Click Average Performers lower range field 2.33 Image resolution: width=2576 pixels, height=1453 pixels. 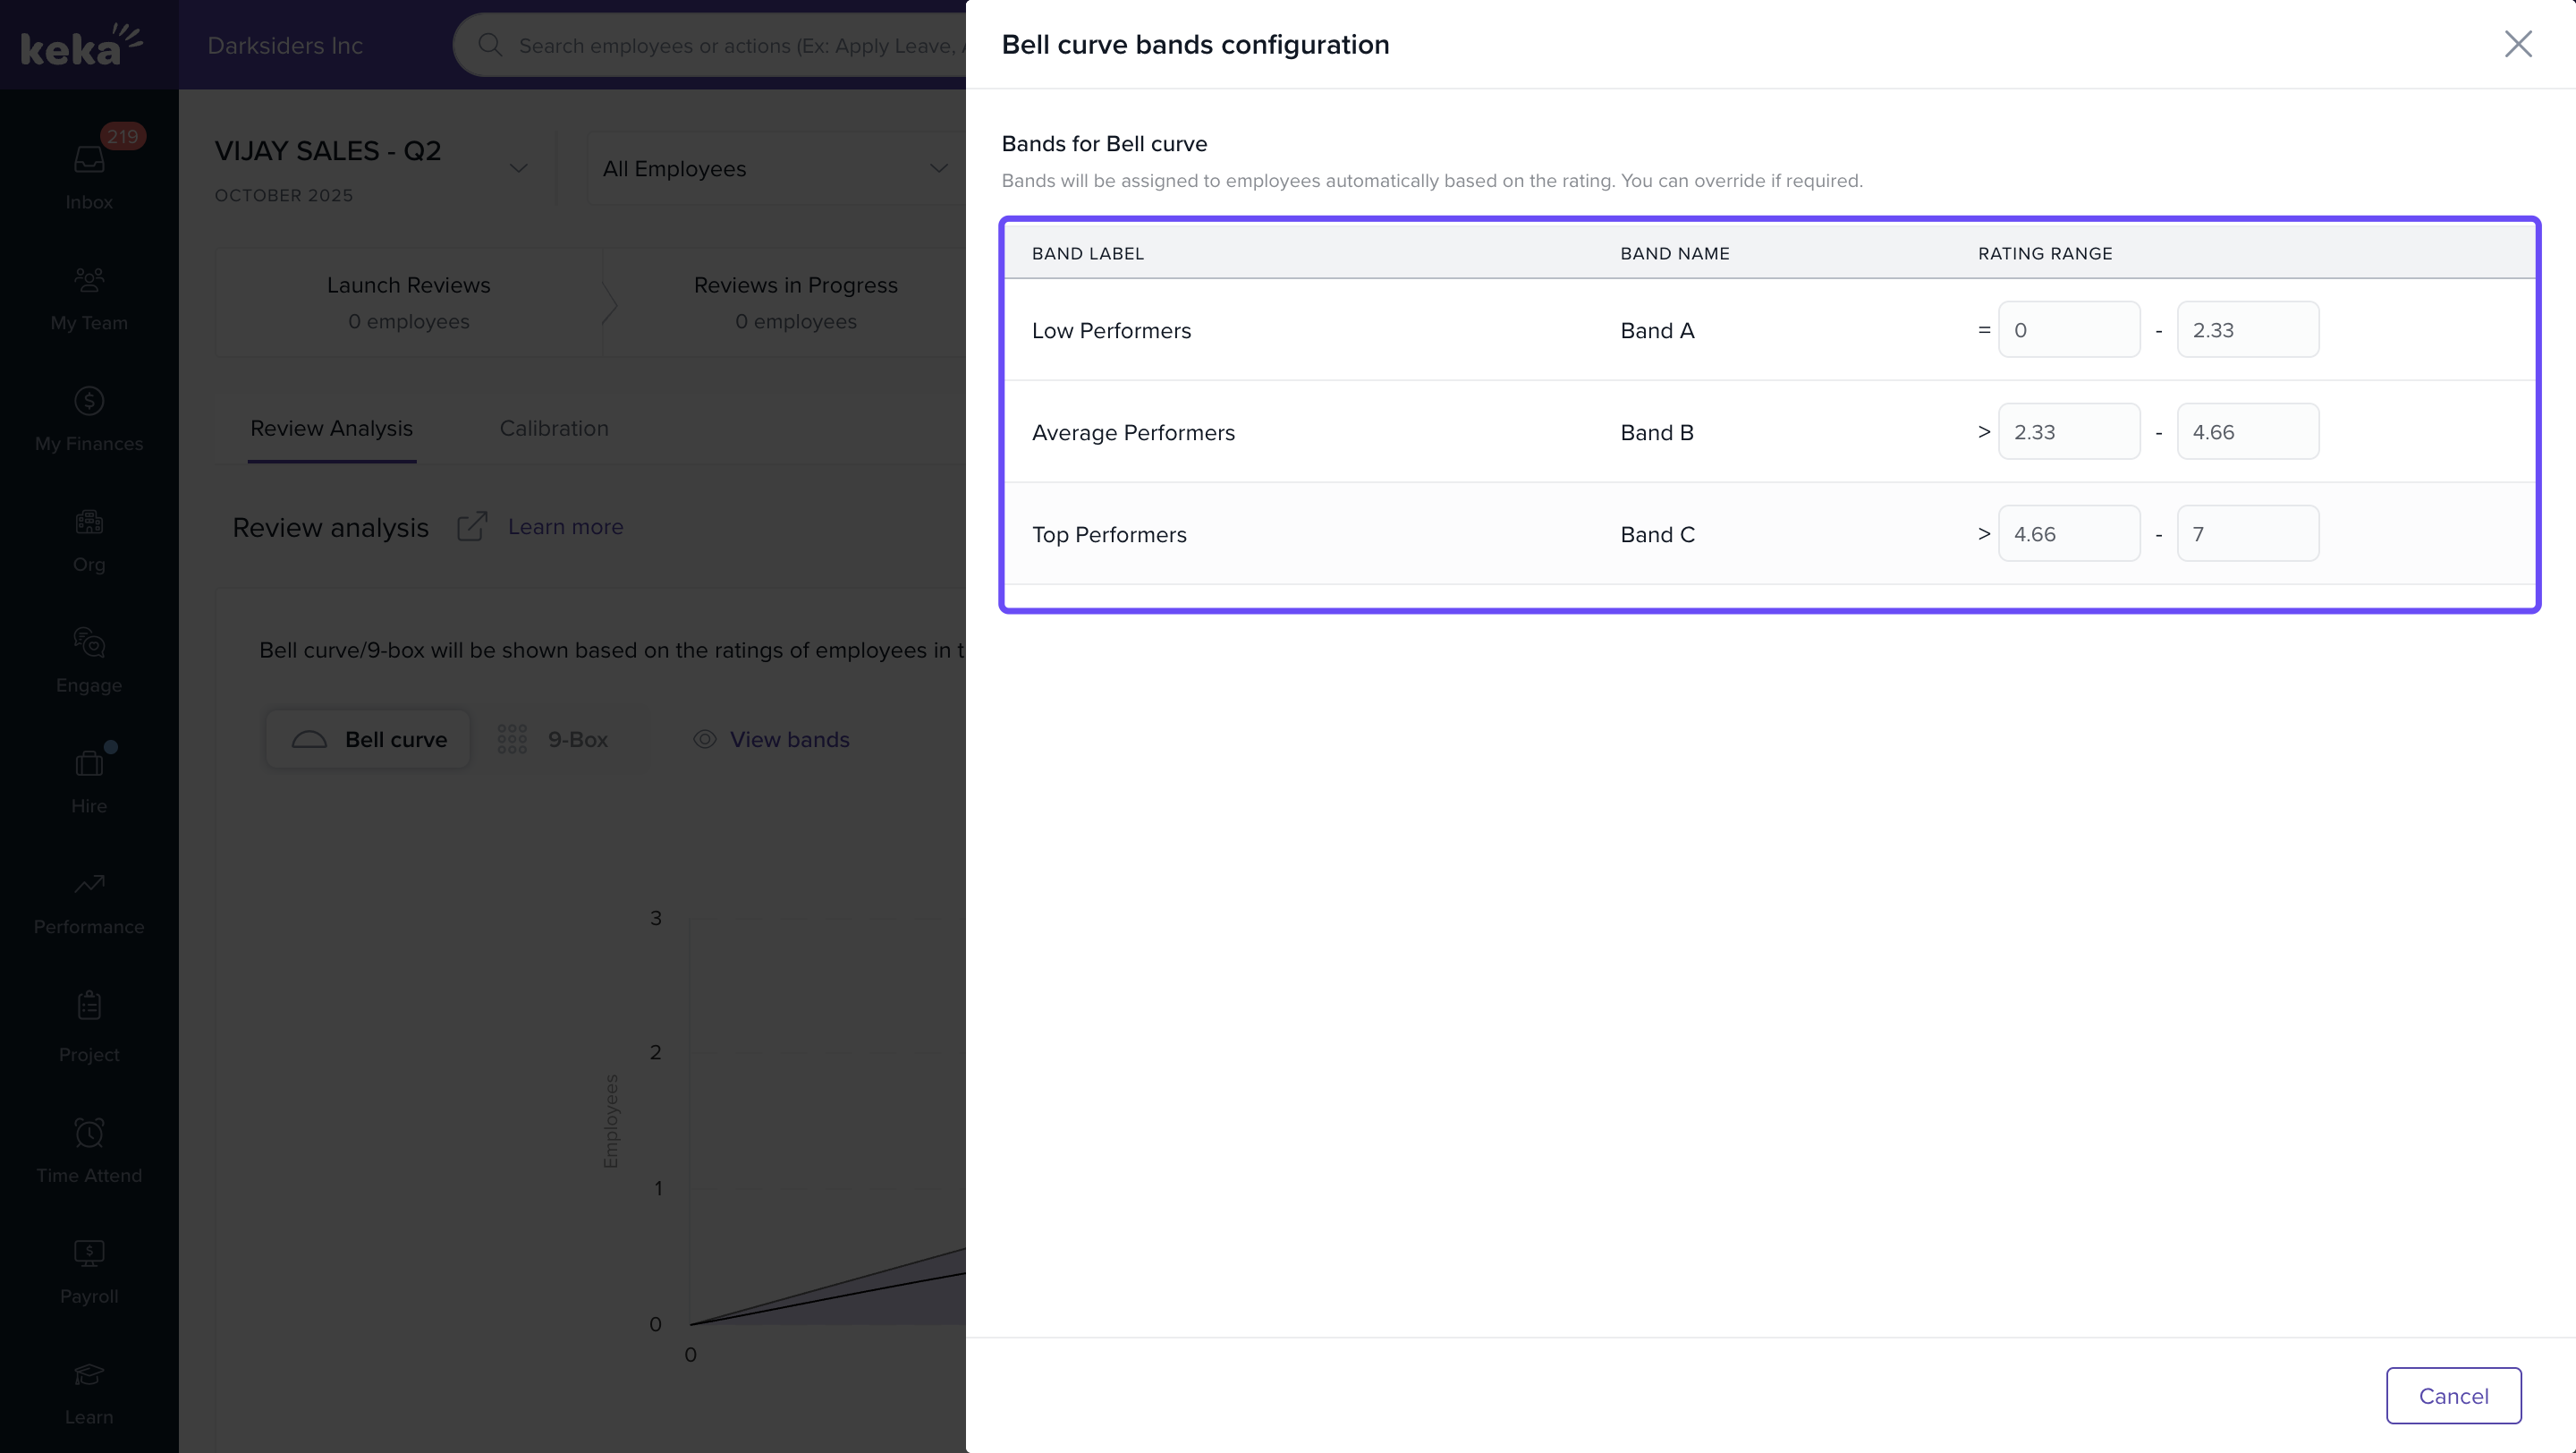(x=2068, y=432)
